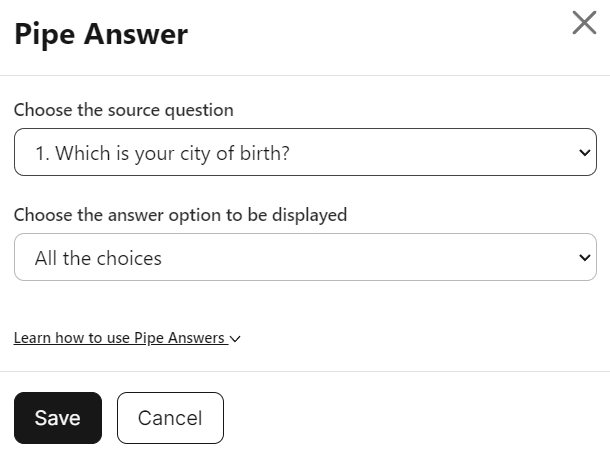Viewport: 610px width, 455px height.
Task: Click the chevron on All the choices selector
Action: (x=585, y=257)
